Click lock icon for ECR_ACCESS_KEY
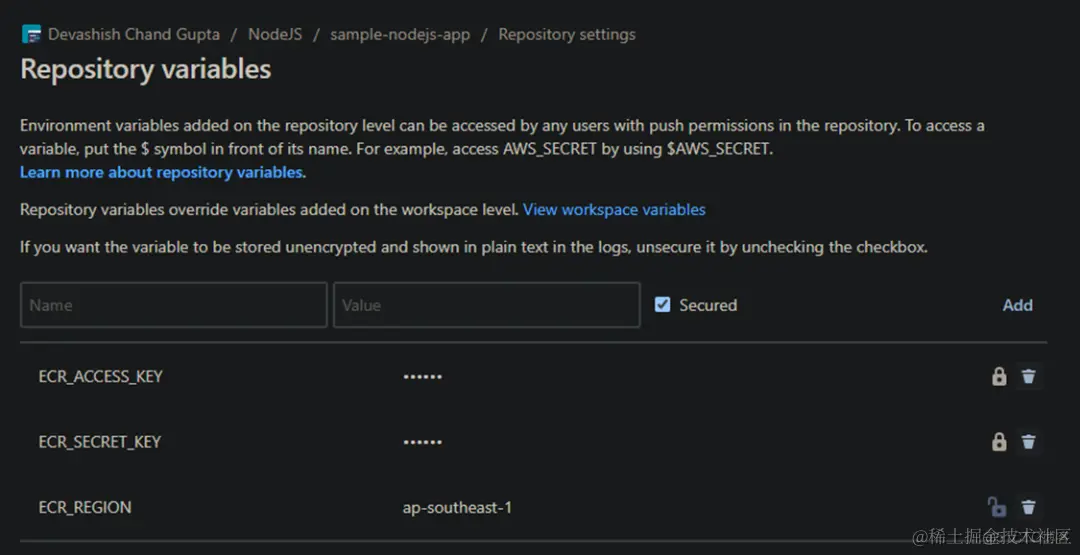This screenshot has width=1080, height=555. point(999,376)
